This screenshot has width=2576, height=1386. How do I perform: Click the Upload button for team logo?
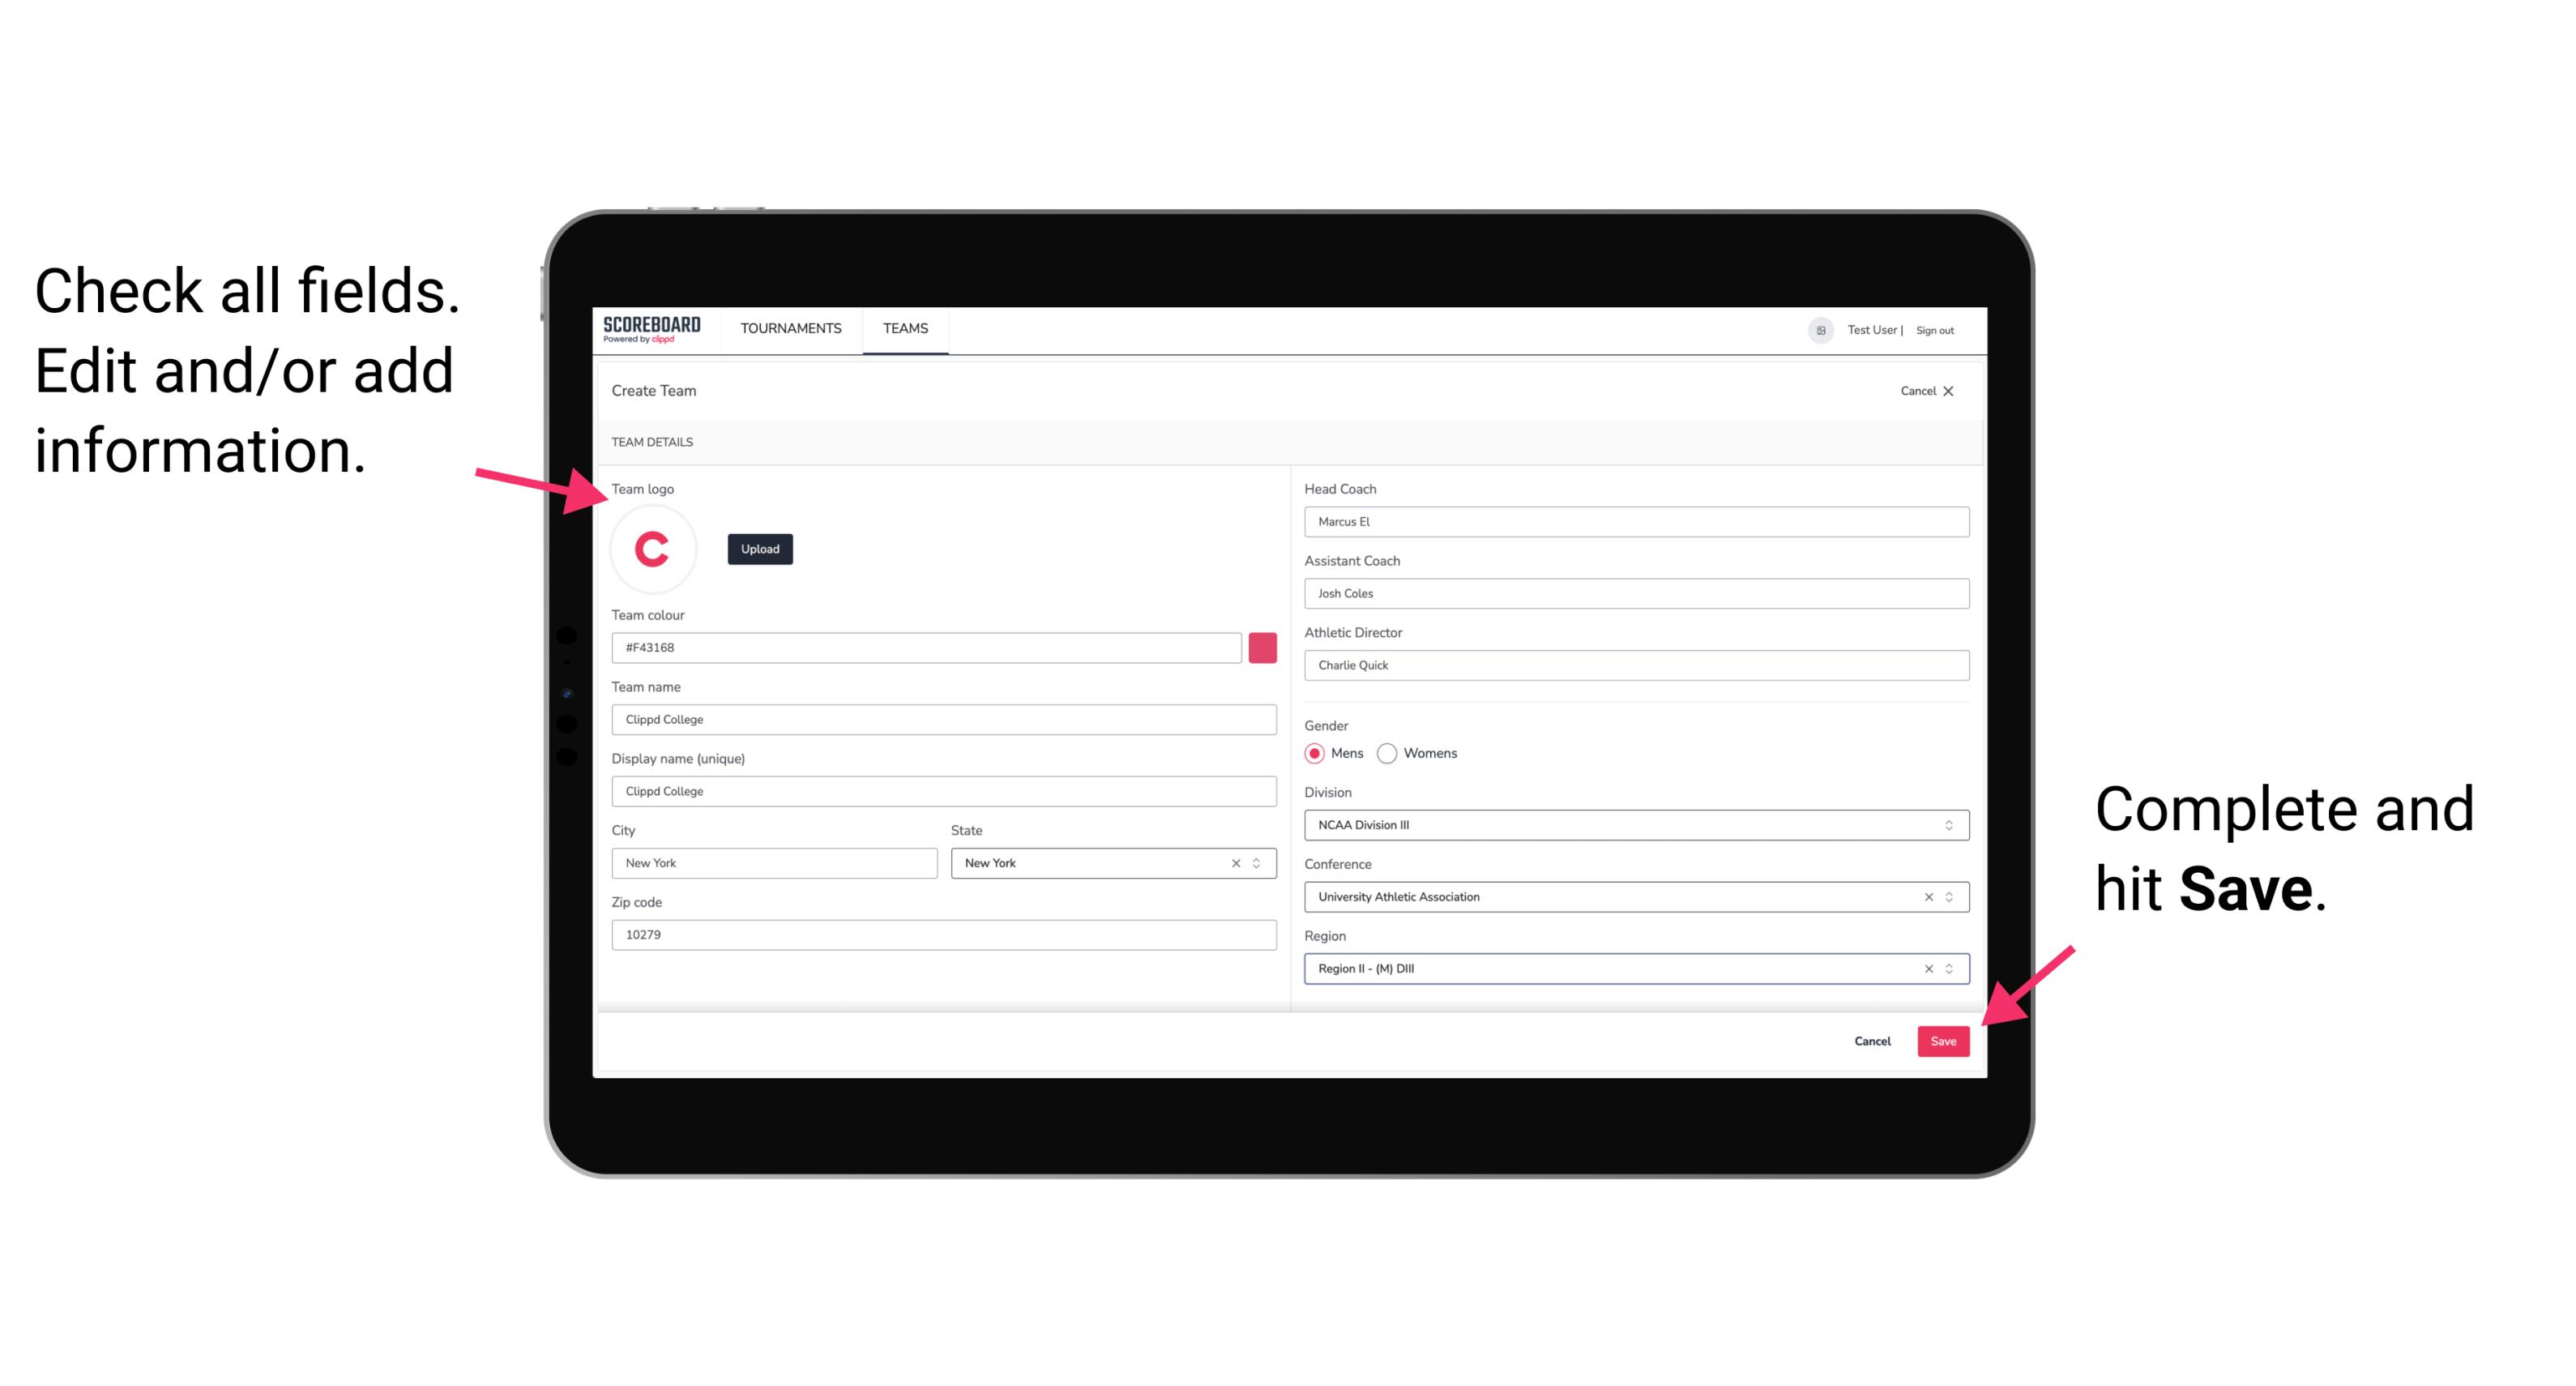759,548
